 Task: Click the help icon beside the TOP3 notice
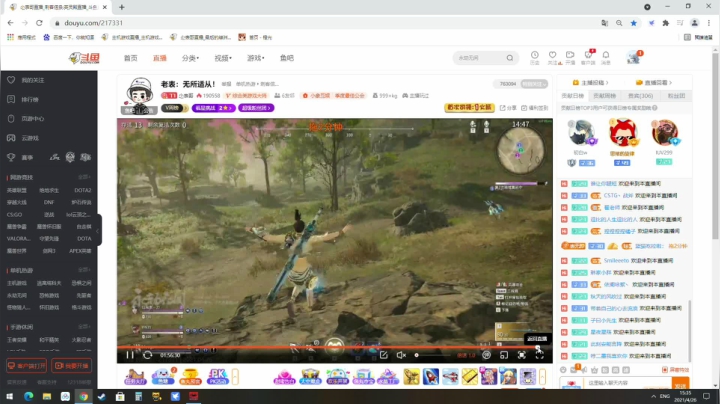point(655,108)
